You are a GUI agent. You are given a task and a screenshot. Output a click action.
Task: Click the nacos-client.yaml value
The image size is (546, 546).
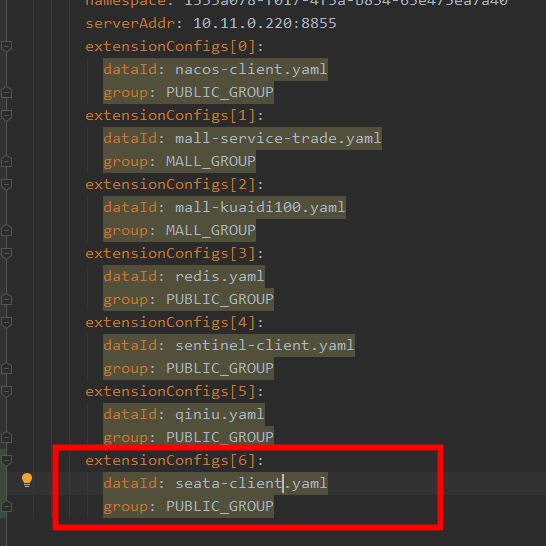tap(251, 69)
